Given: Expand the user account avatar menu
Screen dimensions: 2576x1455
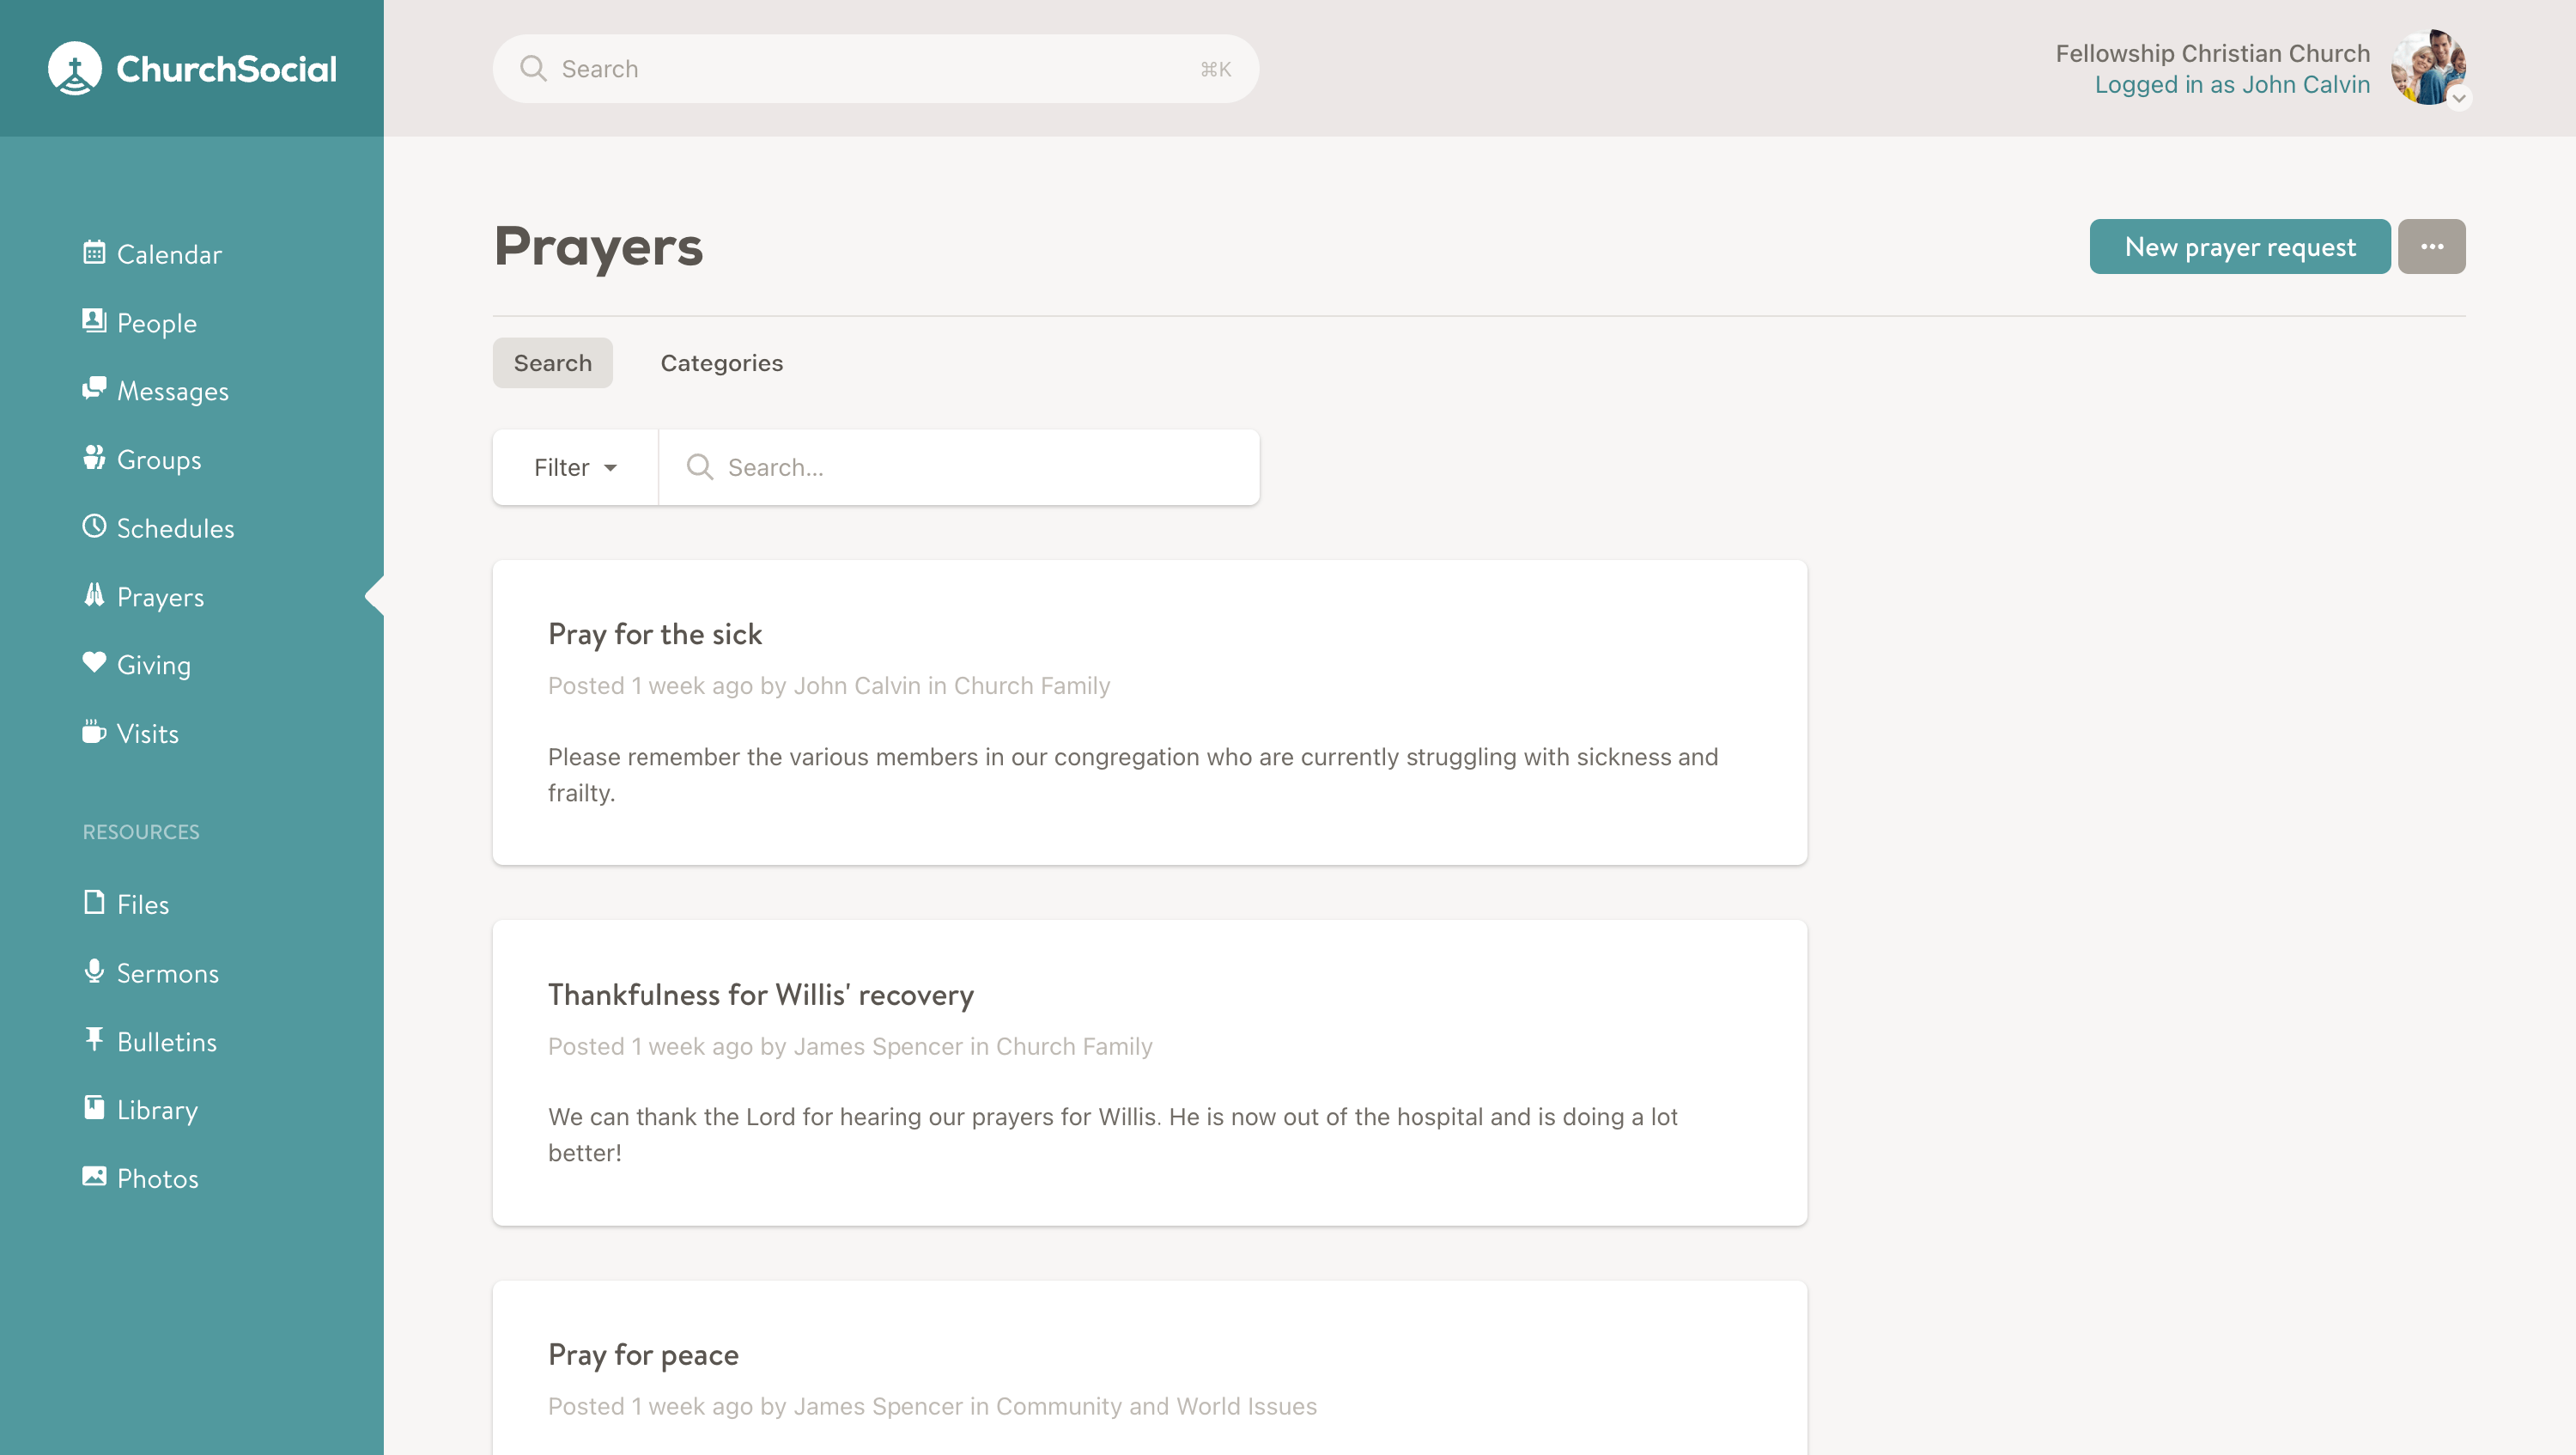Looking at the screenshot, I should point(2428,68).
